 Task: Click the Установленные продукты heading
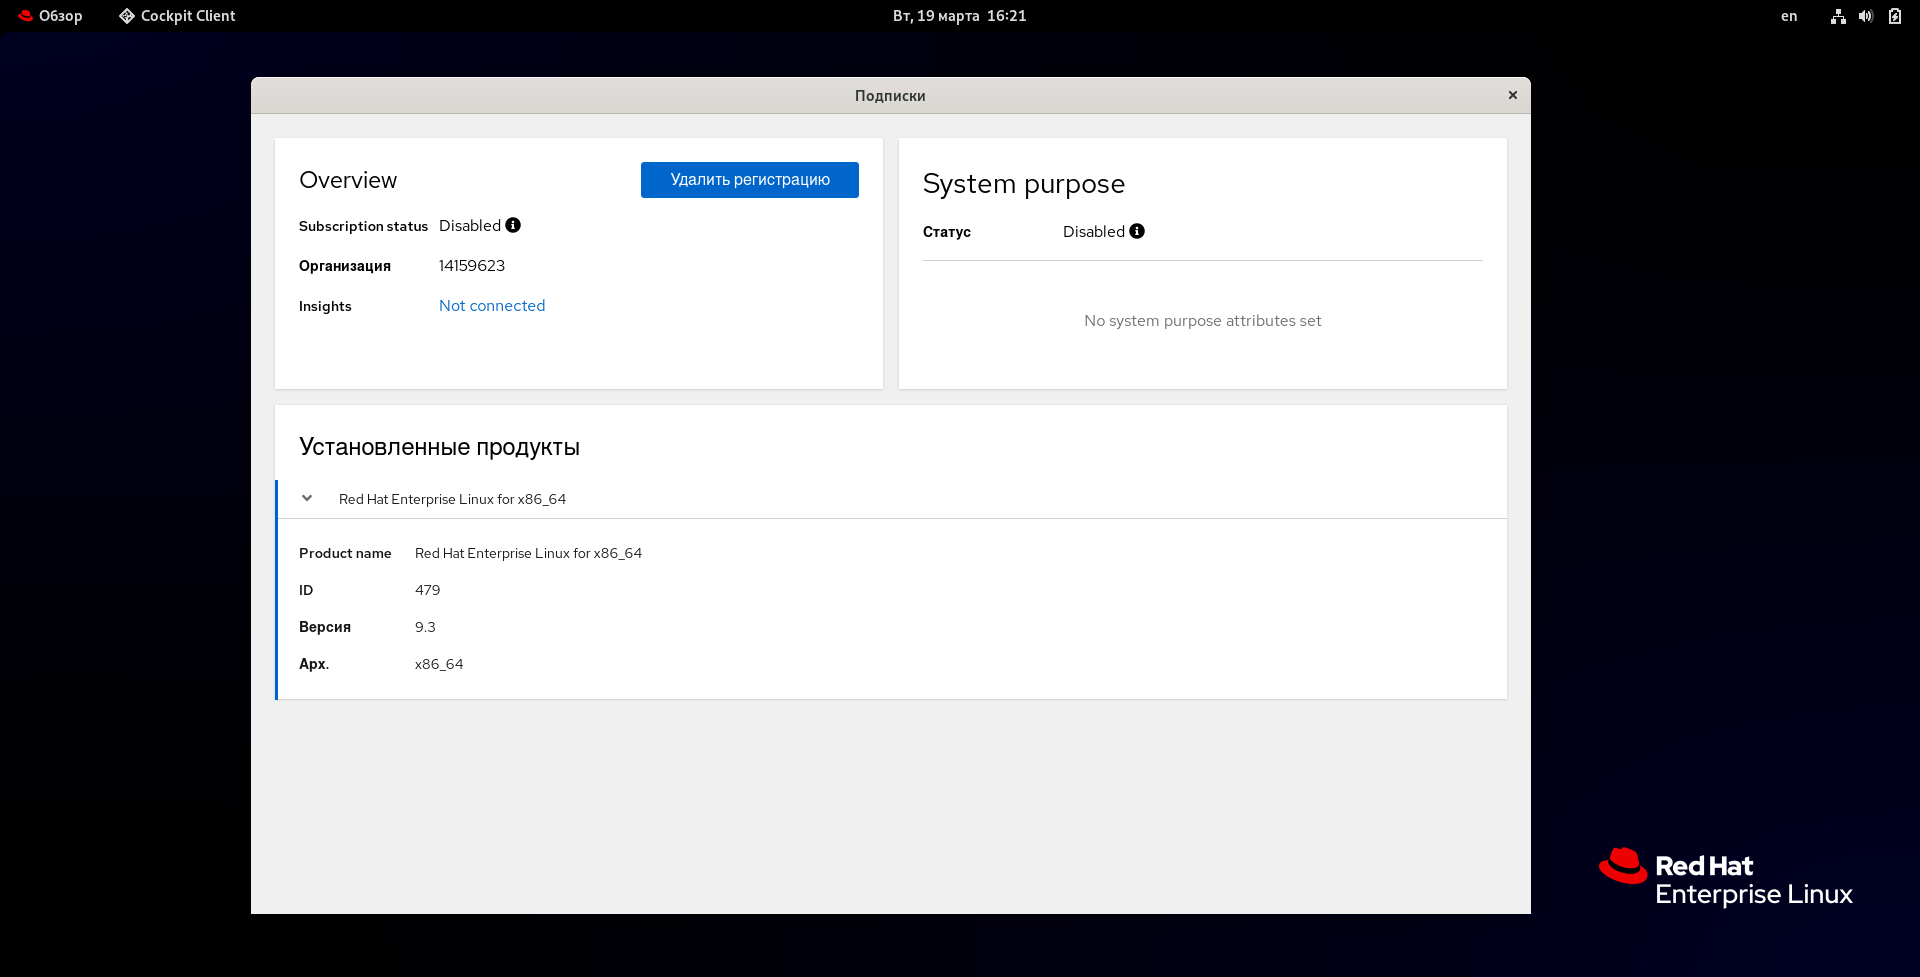tap(439, 447)
